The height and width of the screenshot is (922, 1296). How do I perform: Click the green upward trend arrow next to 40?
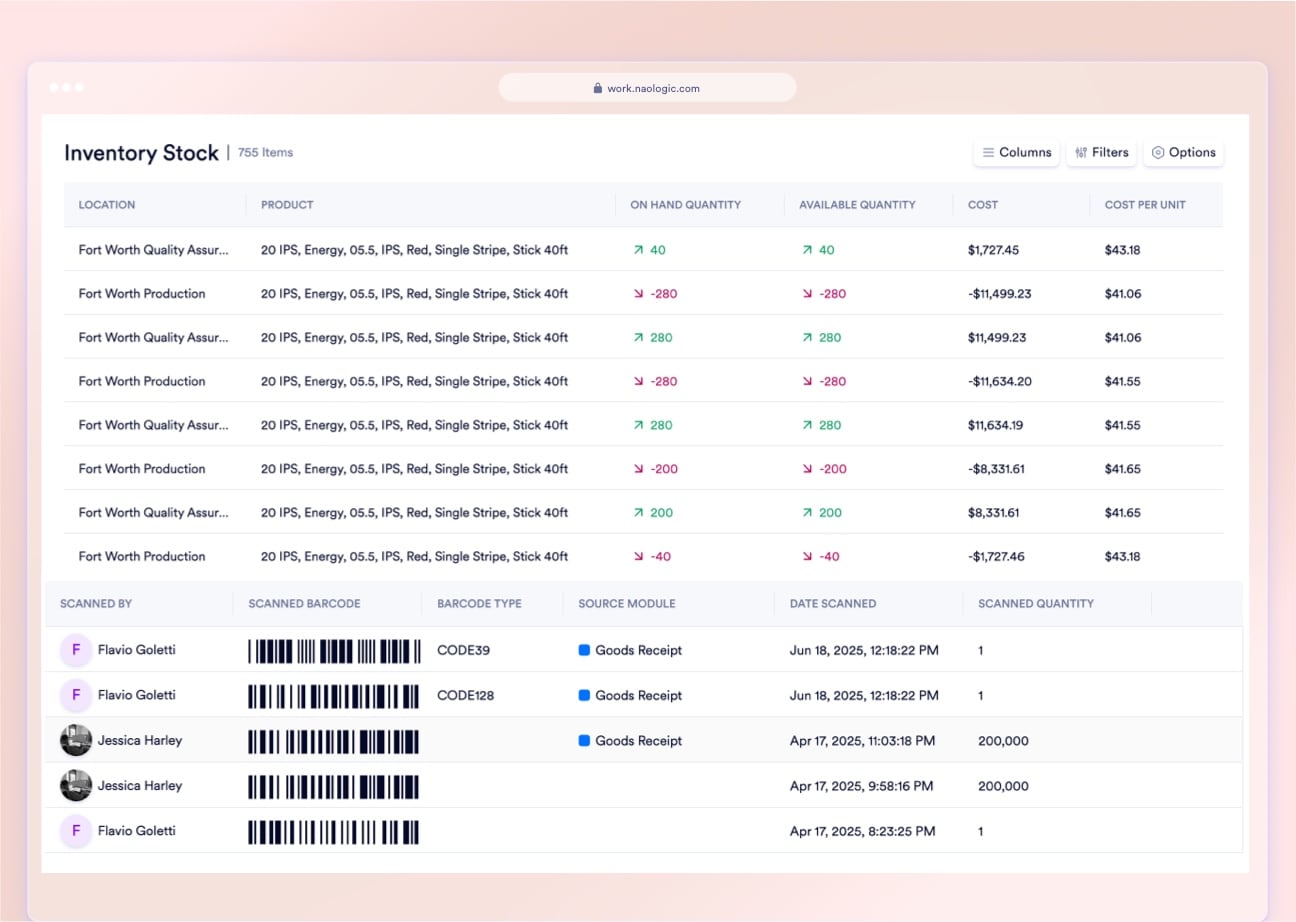637,250
